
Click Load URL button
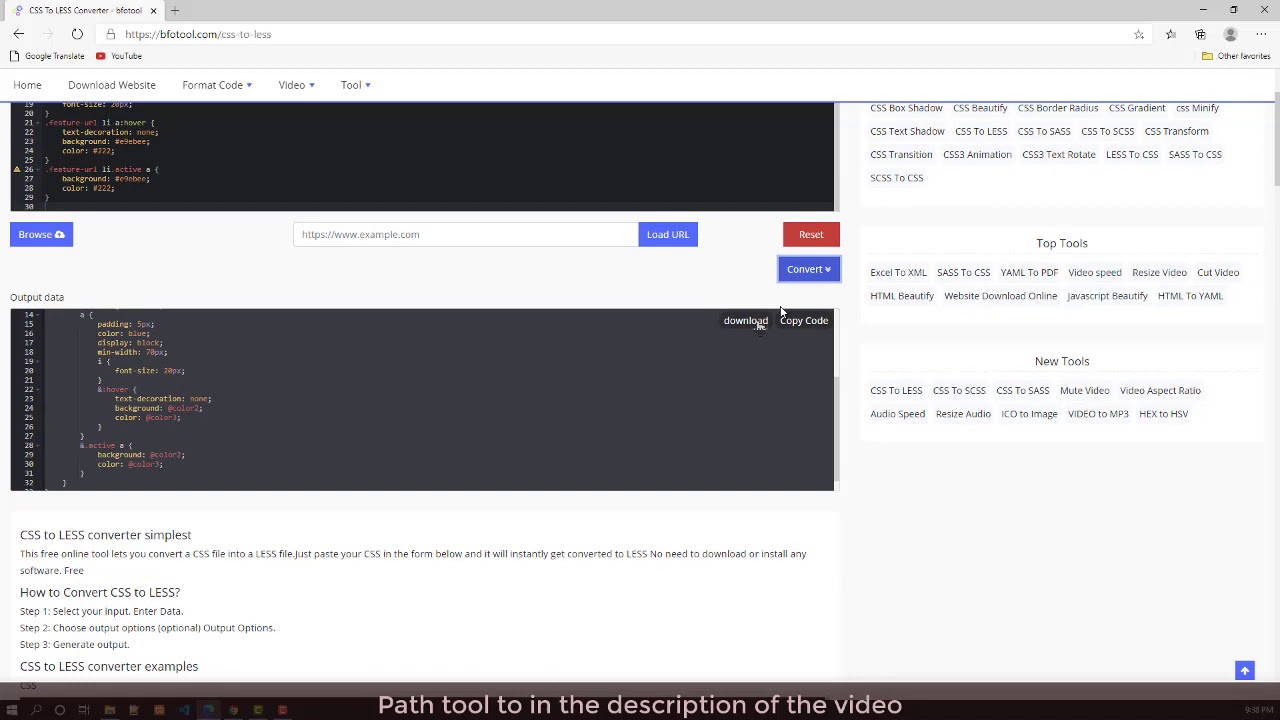668,234
